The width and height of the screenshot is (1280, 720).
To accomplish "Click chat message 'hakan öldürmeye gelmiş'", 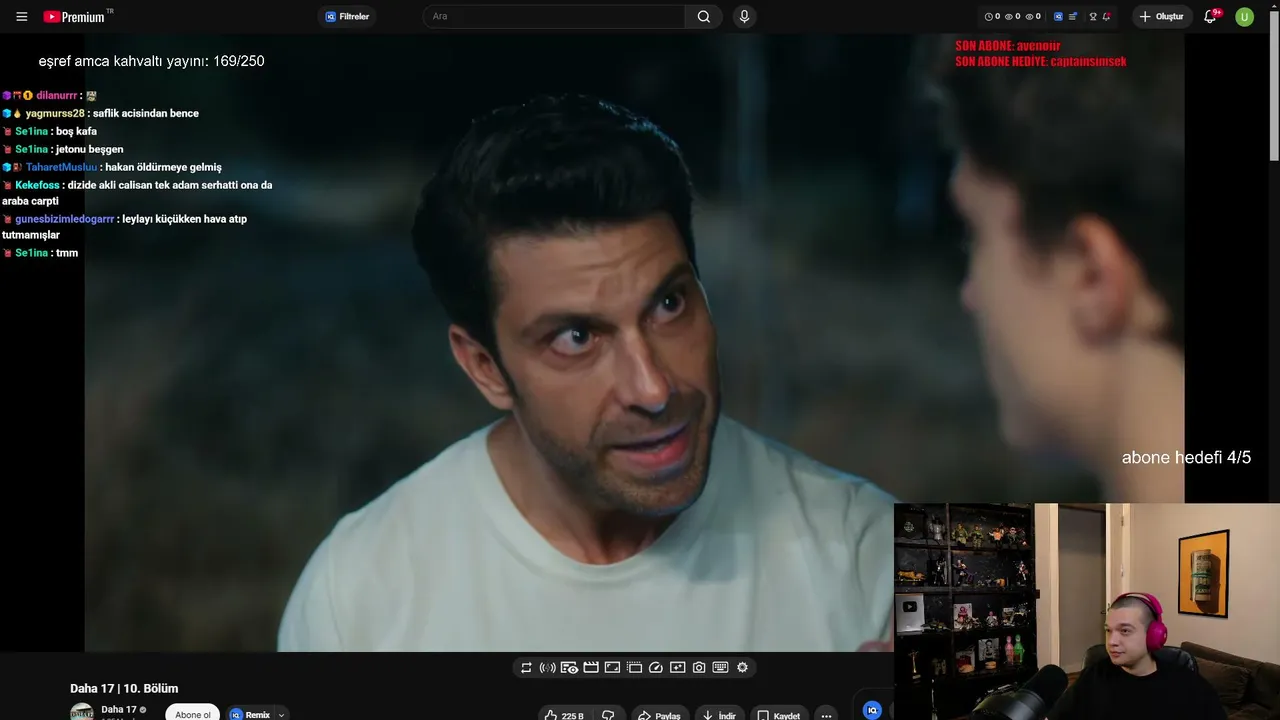I will (164, 167).
